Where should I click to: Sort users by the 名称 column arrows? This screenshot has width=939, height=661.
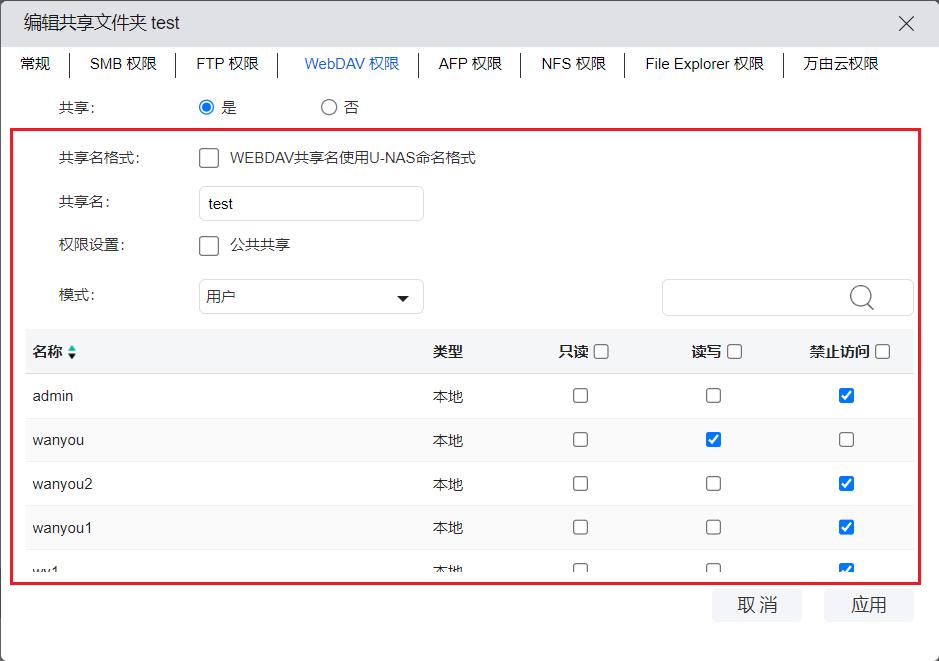[x=72, y=352]
